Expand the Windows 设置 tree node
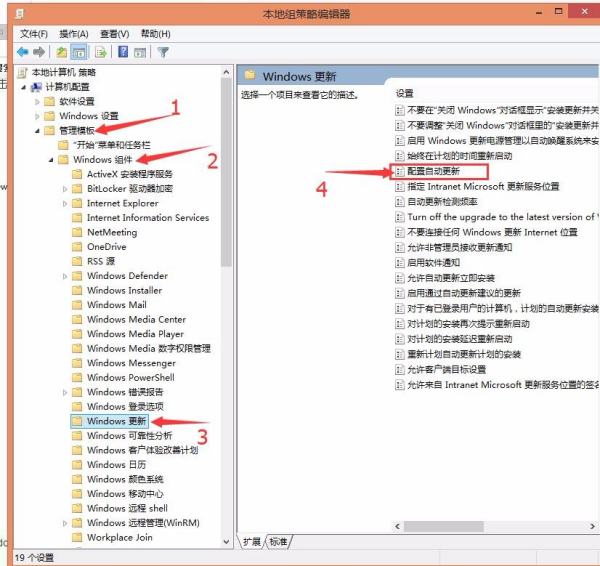Viewport: 600px width, 566px height. tap(37, 116)
